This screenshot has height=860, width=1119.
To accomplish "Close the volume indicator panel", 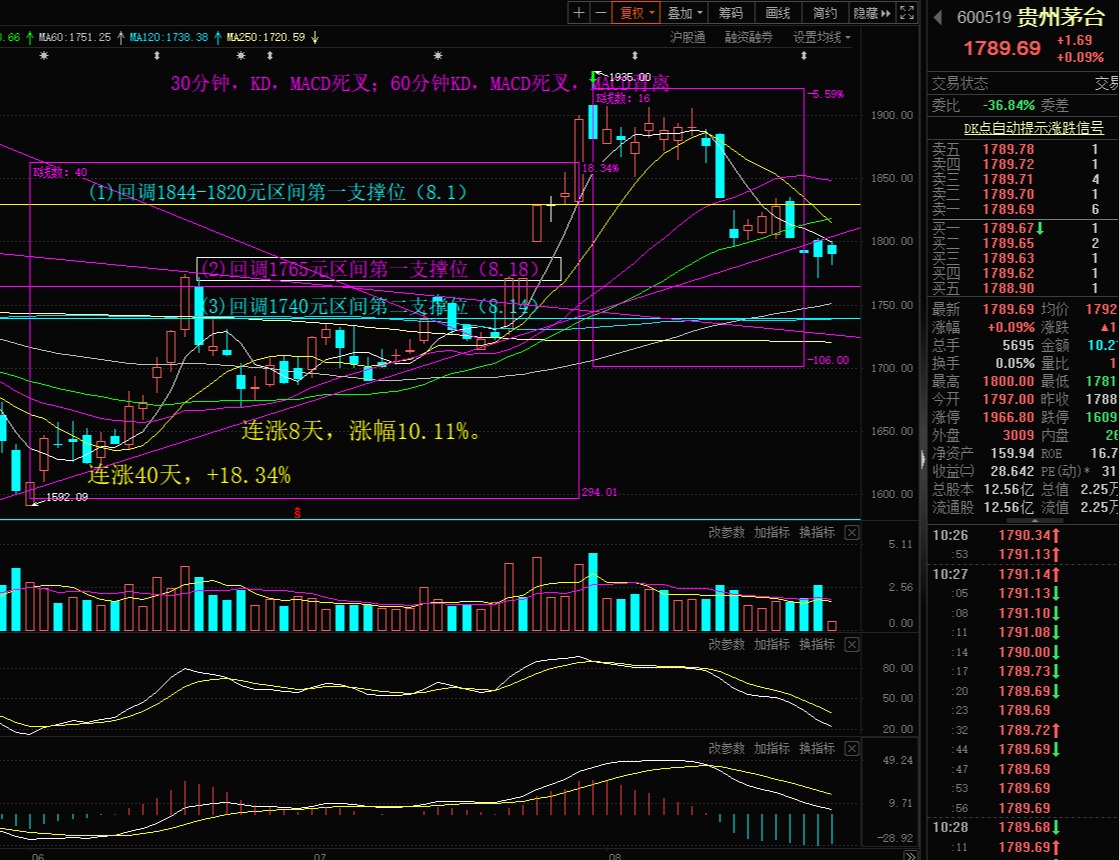I will pos(852,532).
